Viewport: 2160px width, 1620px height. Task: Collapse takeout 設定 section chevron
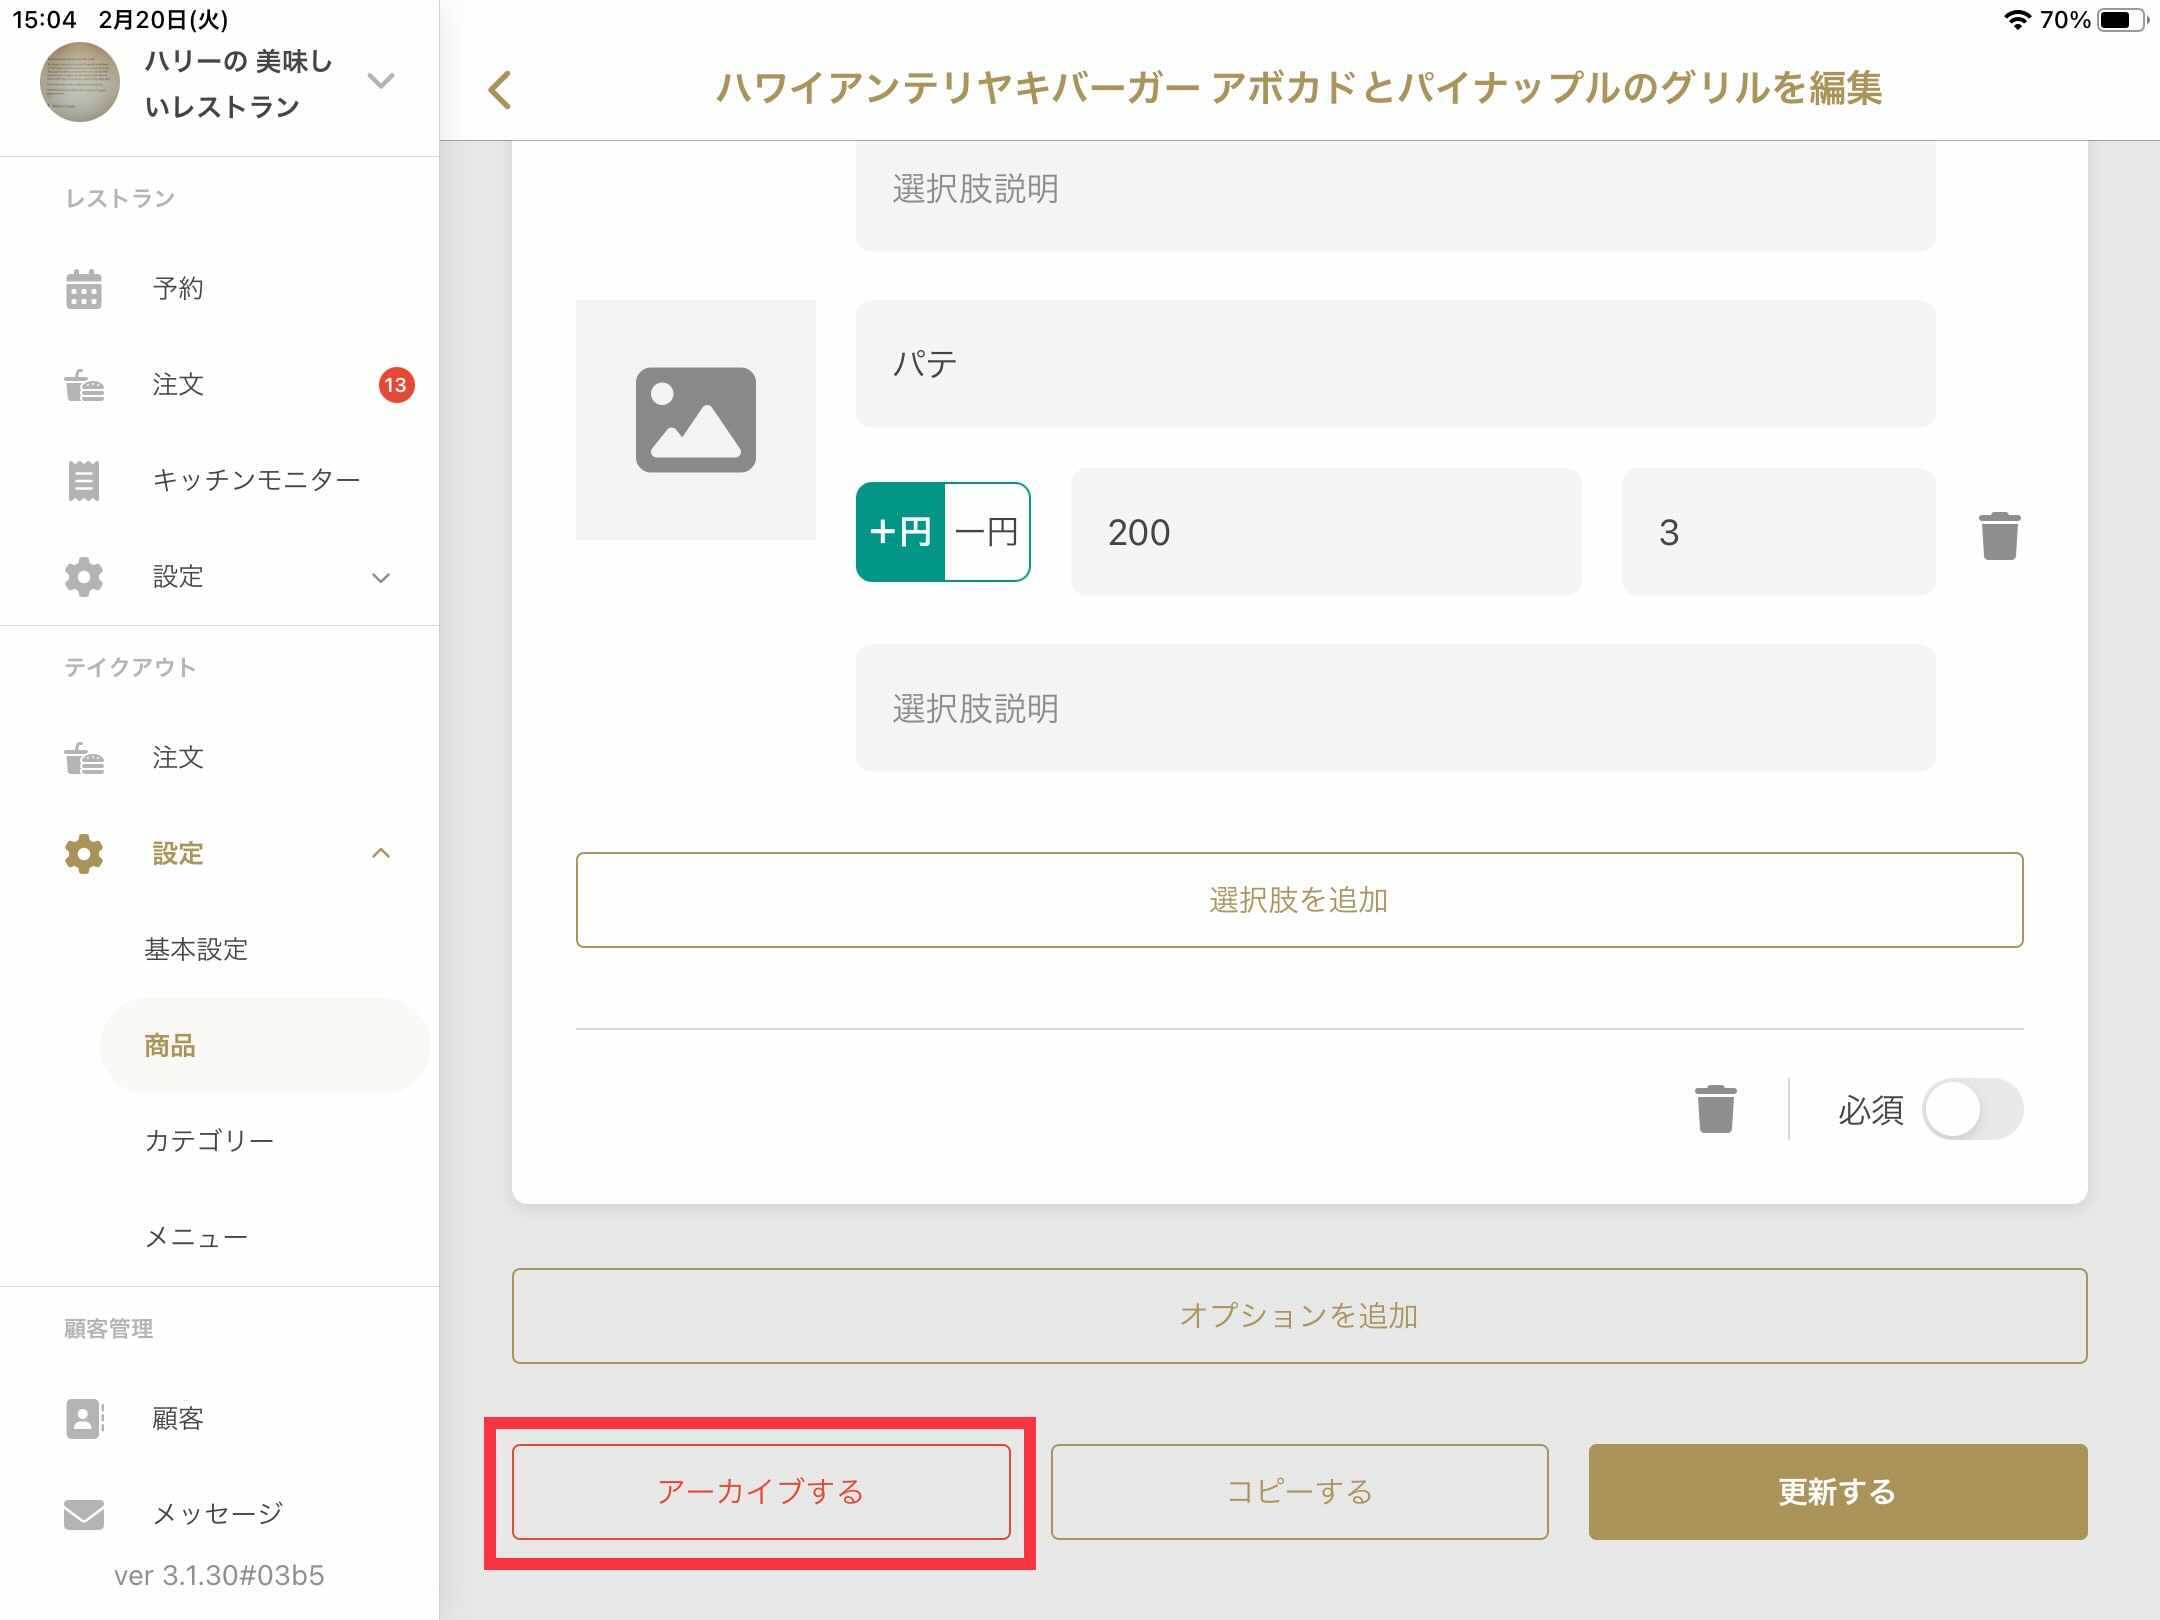point(381,853)
